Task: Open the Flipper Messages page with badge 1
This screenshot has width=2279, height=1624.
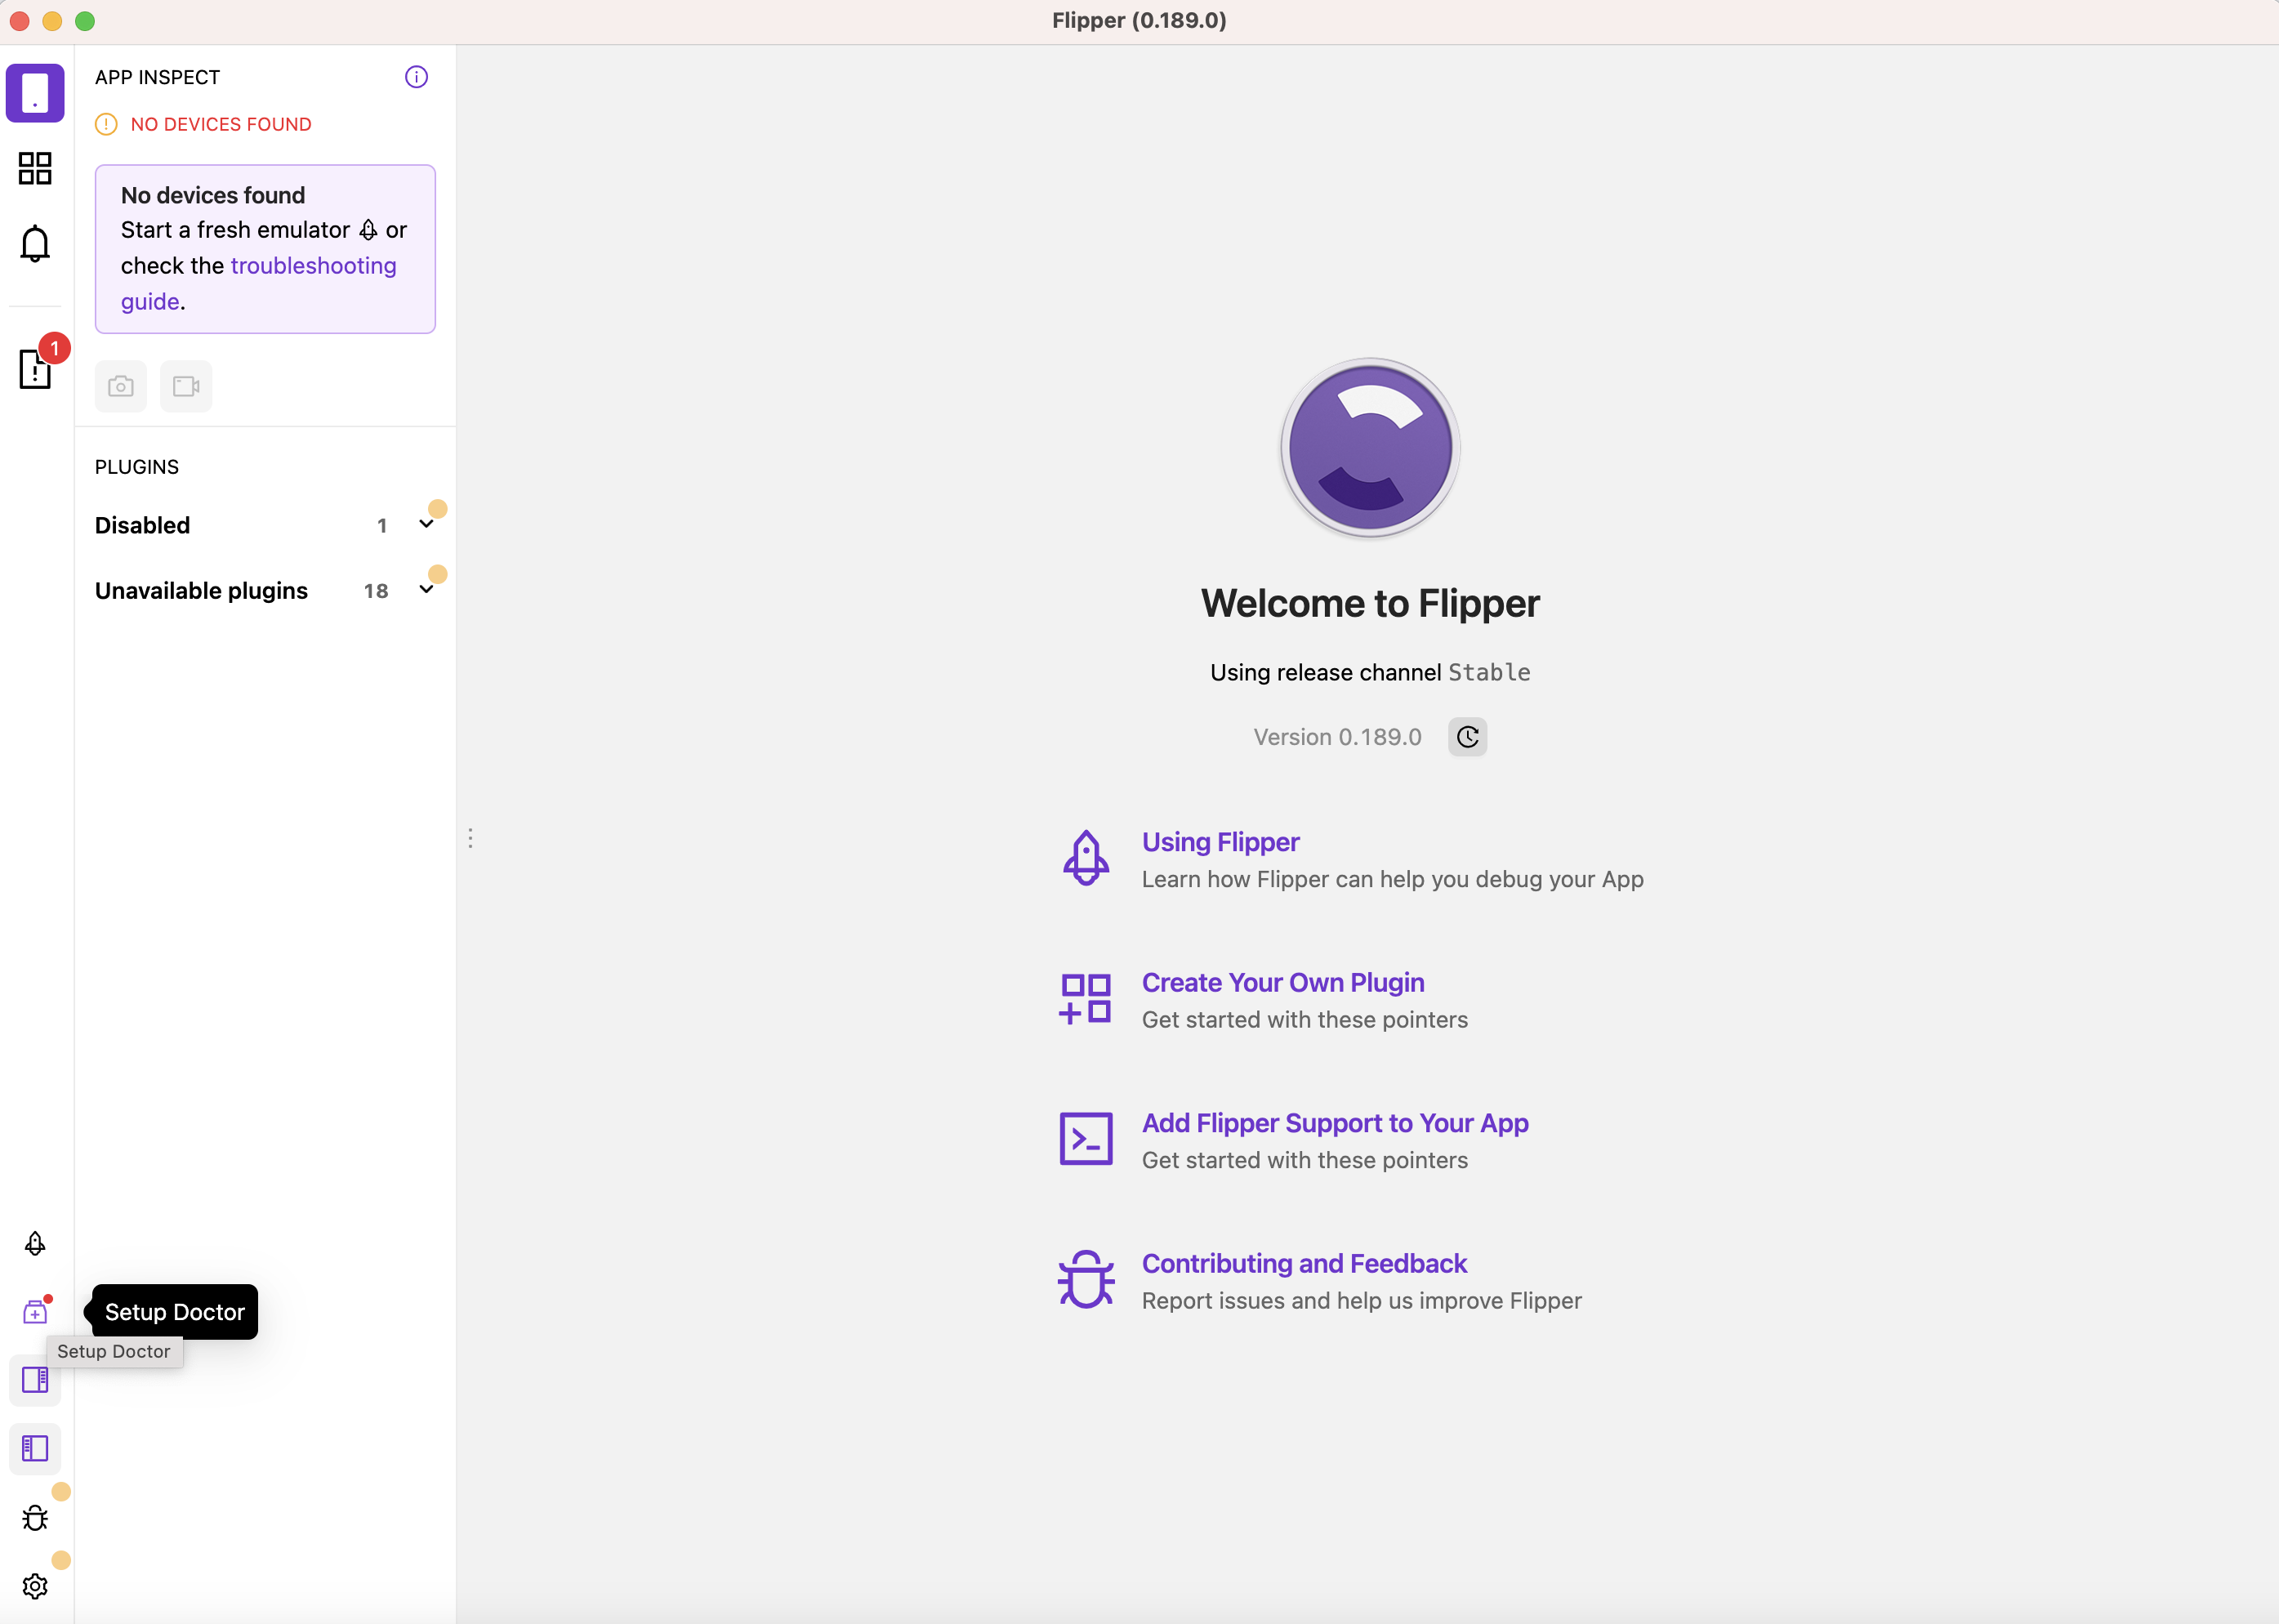Action: [x=34, y=369]
